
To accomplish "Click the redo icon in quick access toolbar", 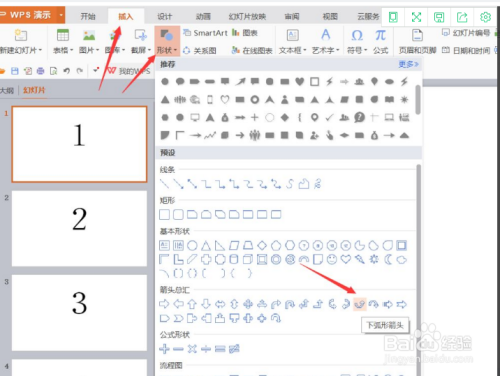I will coord(79,71).
